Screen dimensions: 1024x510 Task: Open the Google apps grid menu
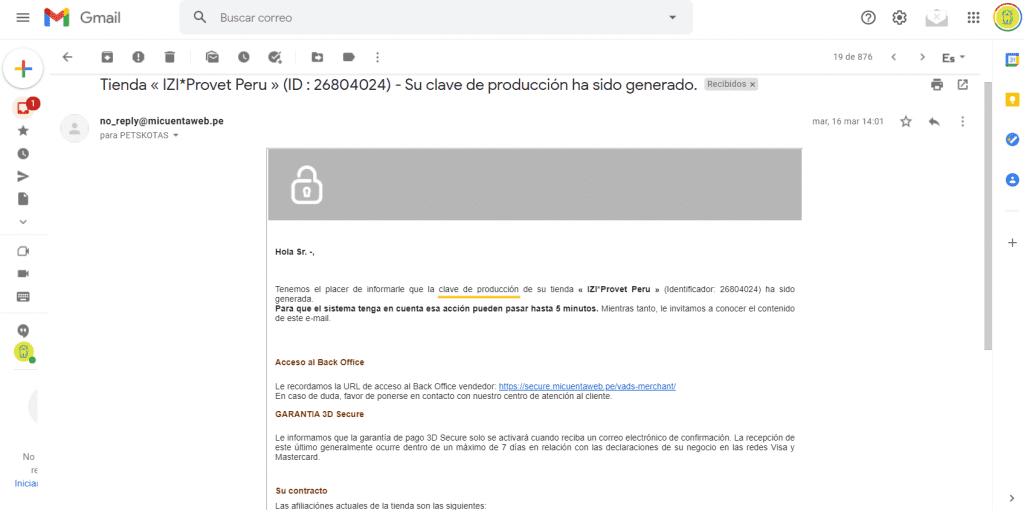973,18
